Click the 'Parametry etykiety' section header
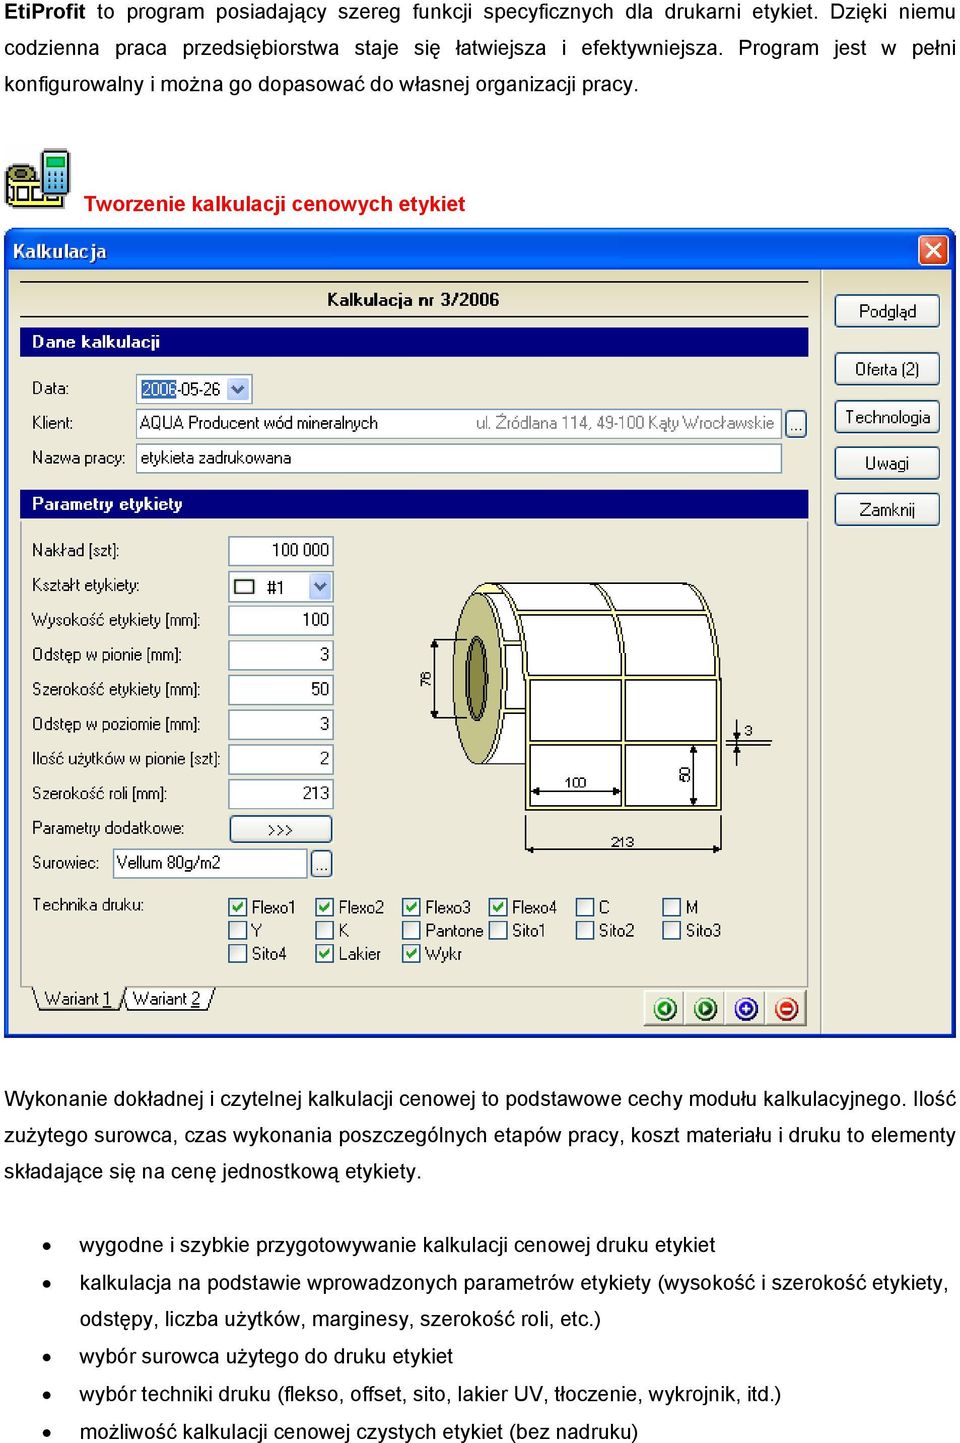 pos(413,504)
